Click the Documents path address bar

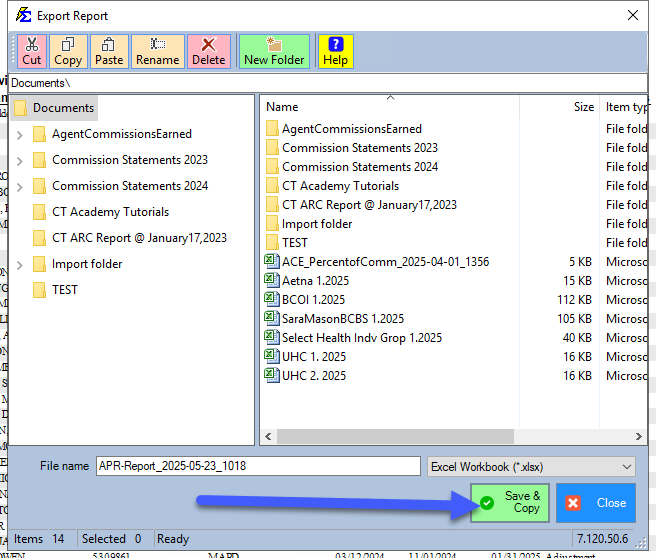328,83
